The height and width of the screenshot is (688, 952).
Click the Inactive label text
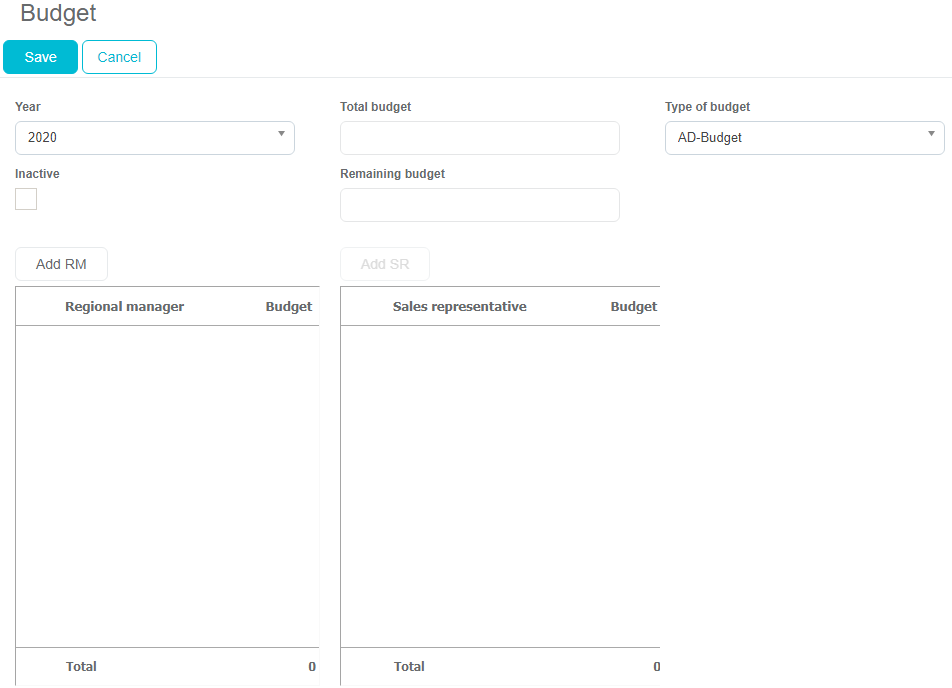[x=37, y=174]
